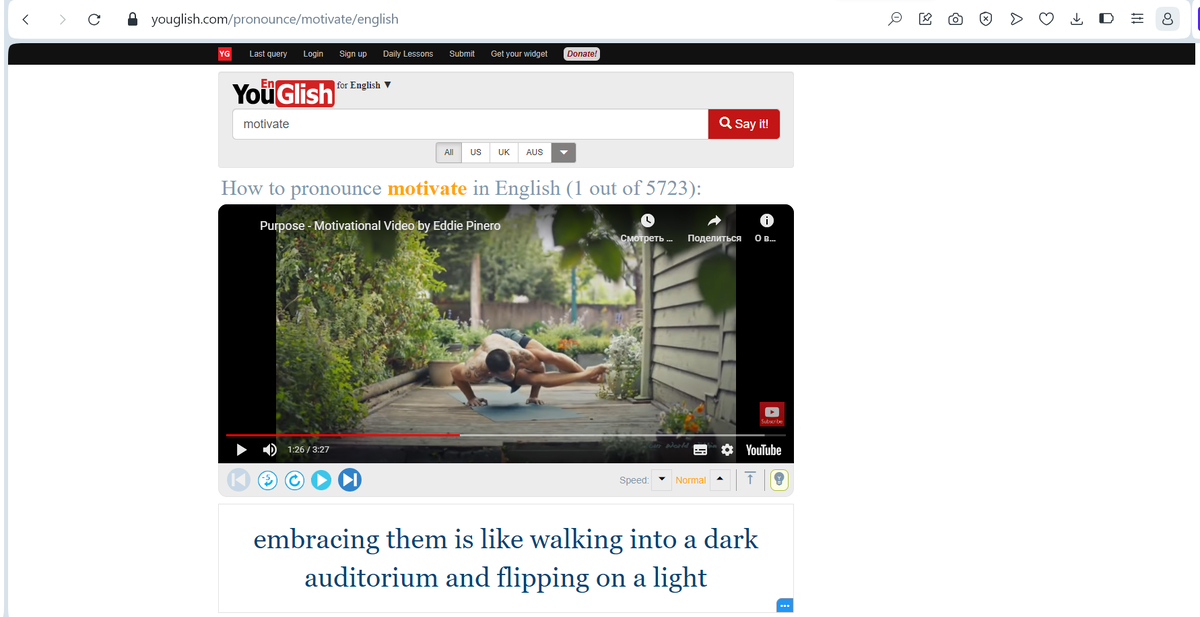Click the red 'Say it!' button
Viewport: 1200px width, 617px height.
743,123
